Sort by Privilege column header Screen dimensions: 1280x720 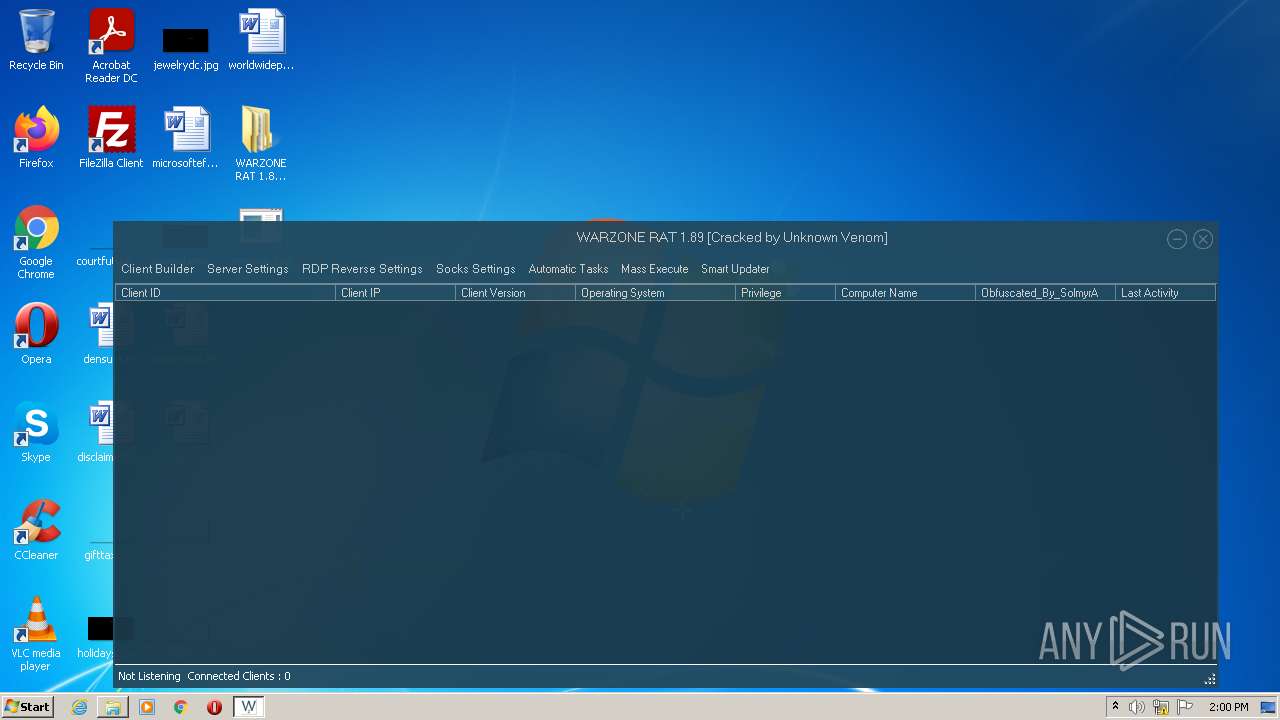(x=786, y=293)
